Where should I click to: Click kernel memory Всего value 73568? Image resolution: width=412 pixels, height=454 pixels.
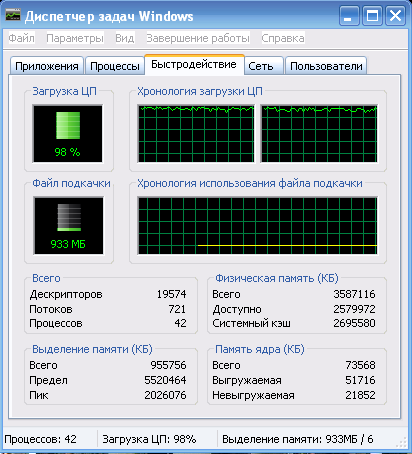pyautogui.click(x=360, y=365)
